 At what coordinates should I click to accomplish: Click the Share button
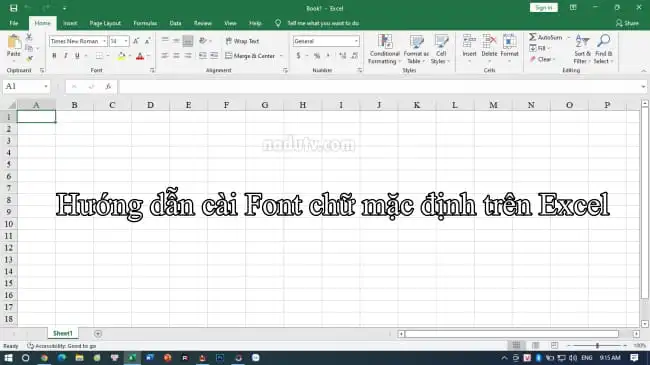point(627,23)
